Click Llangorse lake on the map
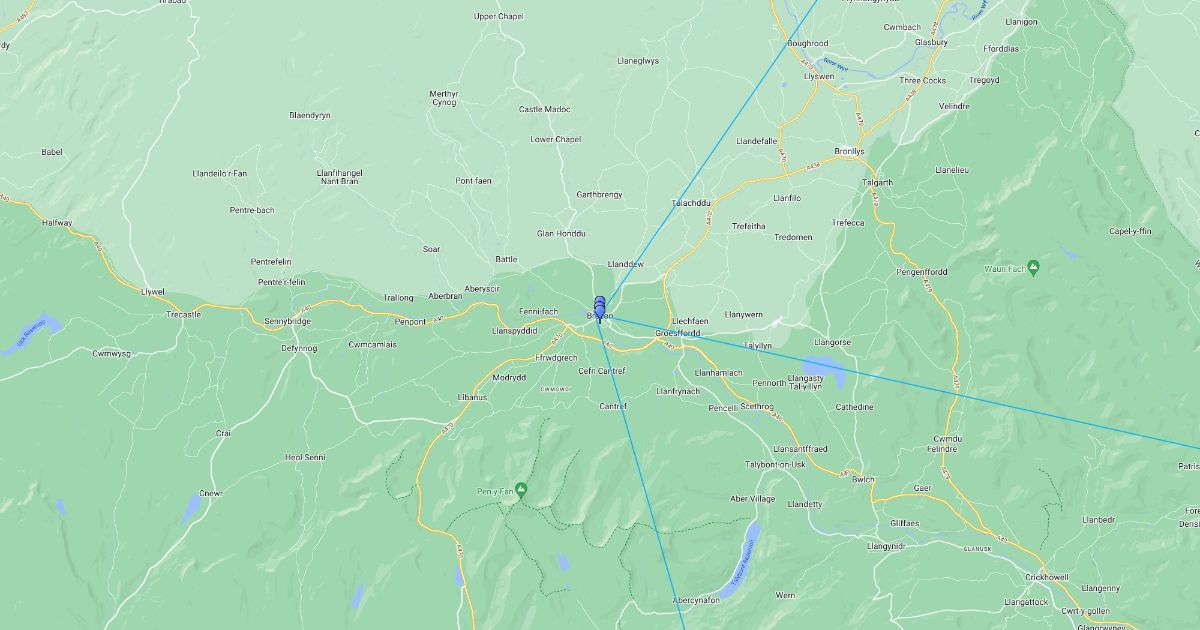This screenshot has width=1200, height=630. tap(829, 373)
